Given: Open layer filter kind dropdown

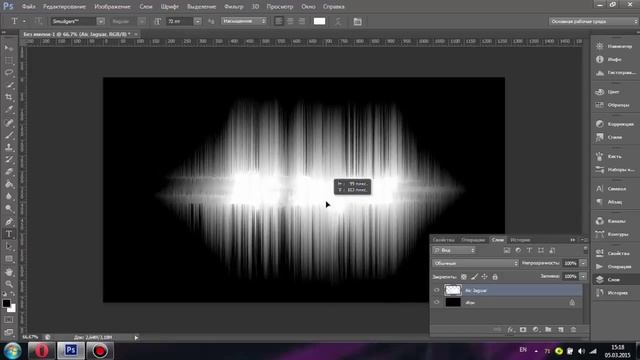Looking at the screenshot, I should [x=454, y=250].
